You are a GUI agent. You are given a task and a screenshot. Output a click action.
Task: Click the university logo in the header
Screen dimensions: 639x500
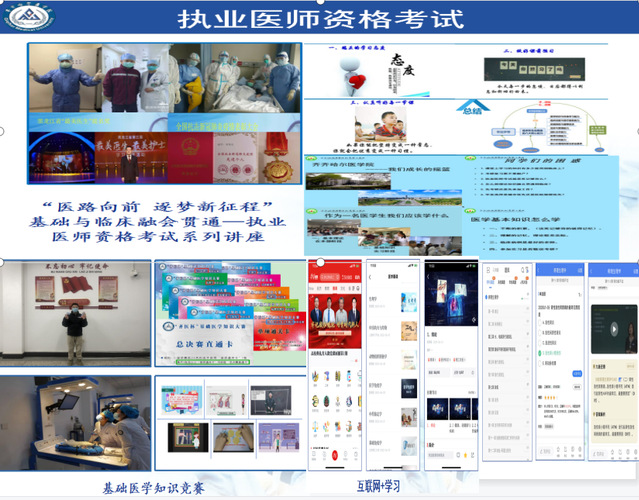pos(31,18)
